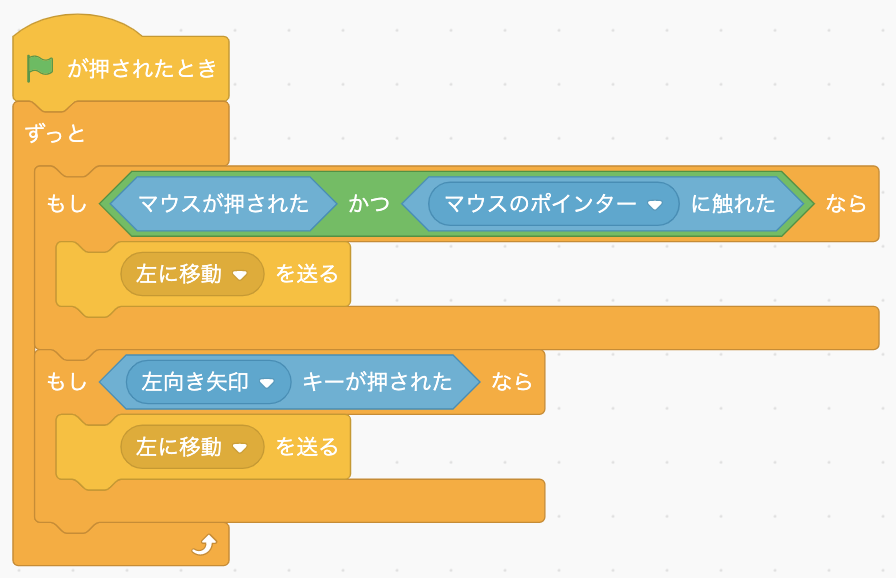Click empty workspace right of the hat block

click(500, 70)
